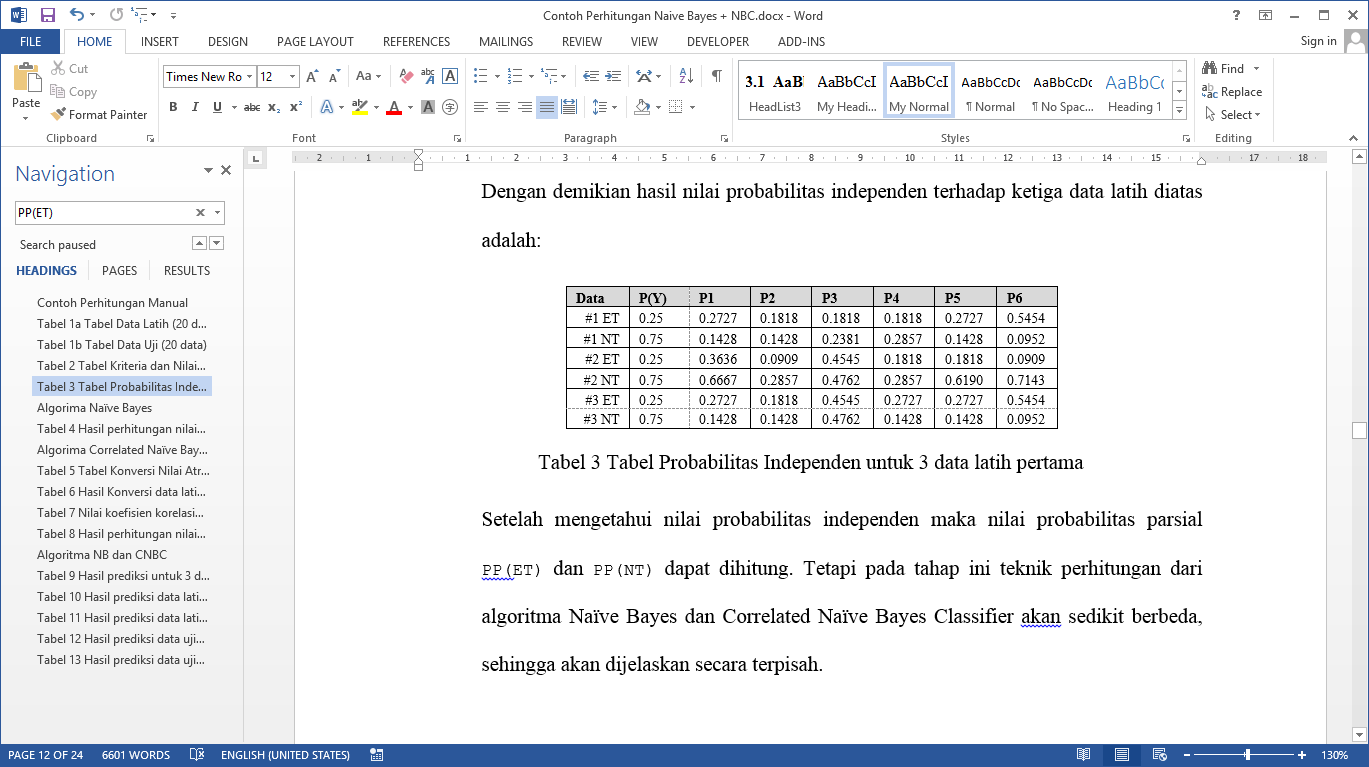The width and height of the screenshot is (1369, 767).
Task: Click the zoom slider in status bar
Action: 1247,755
